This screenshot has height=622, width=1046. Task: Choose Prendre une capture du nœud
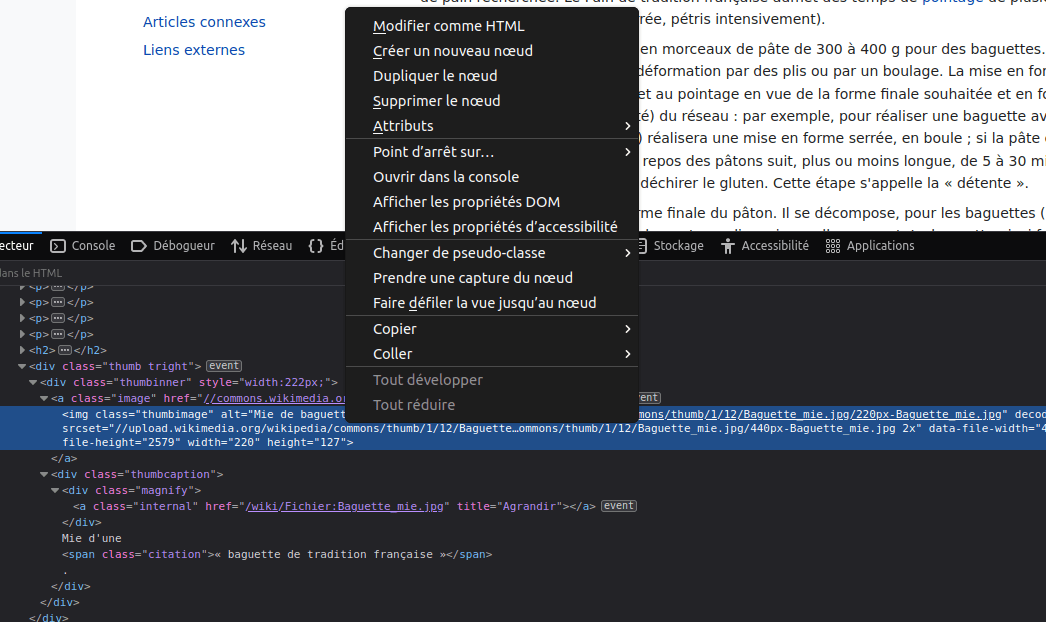tap(492, 278)
